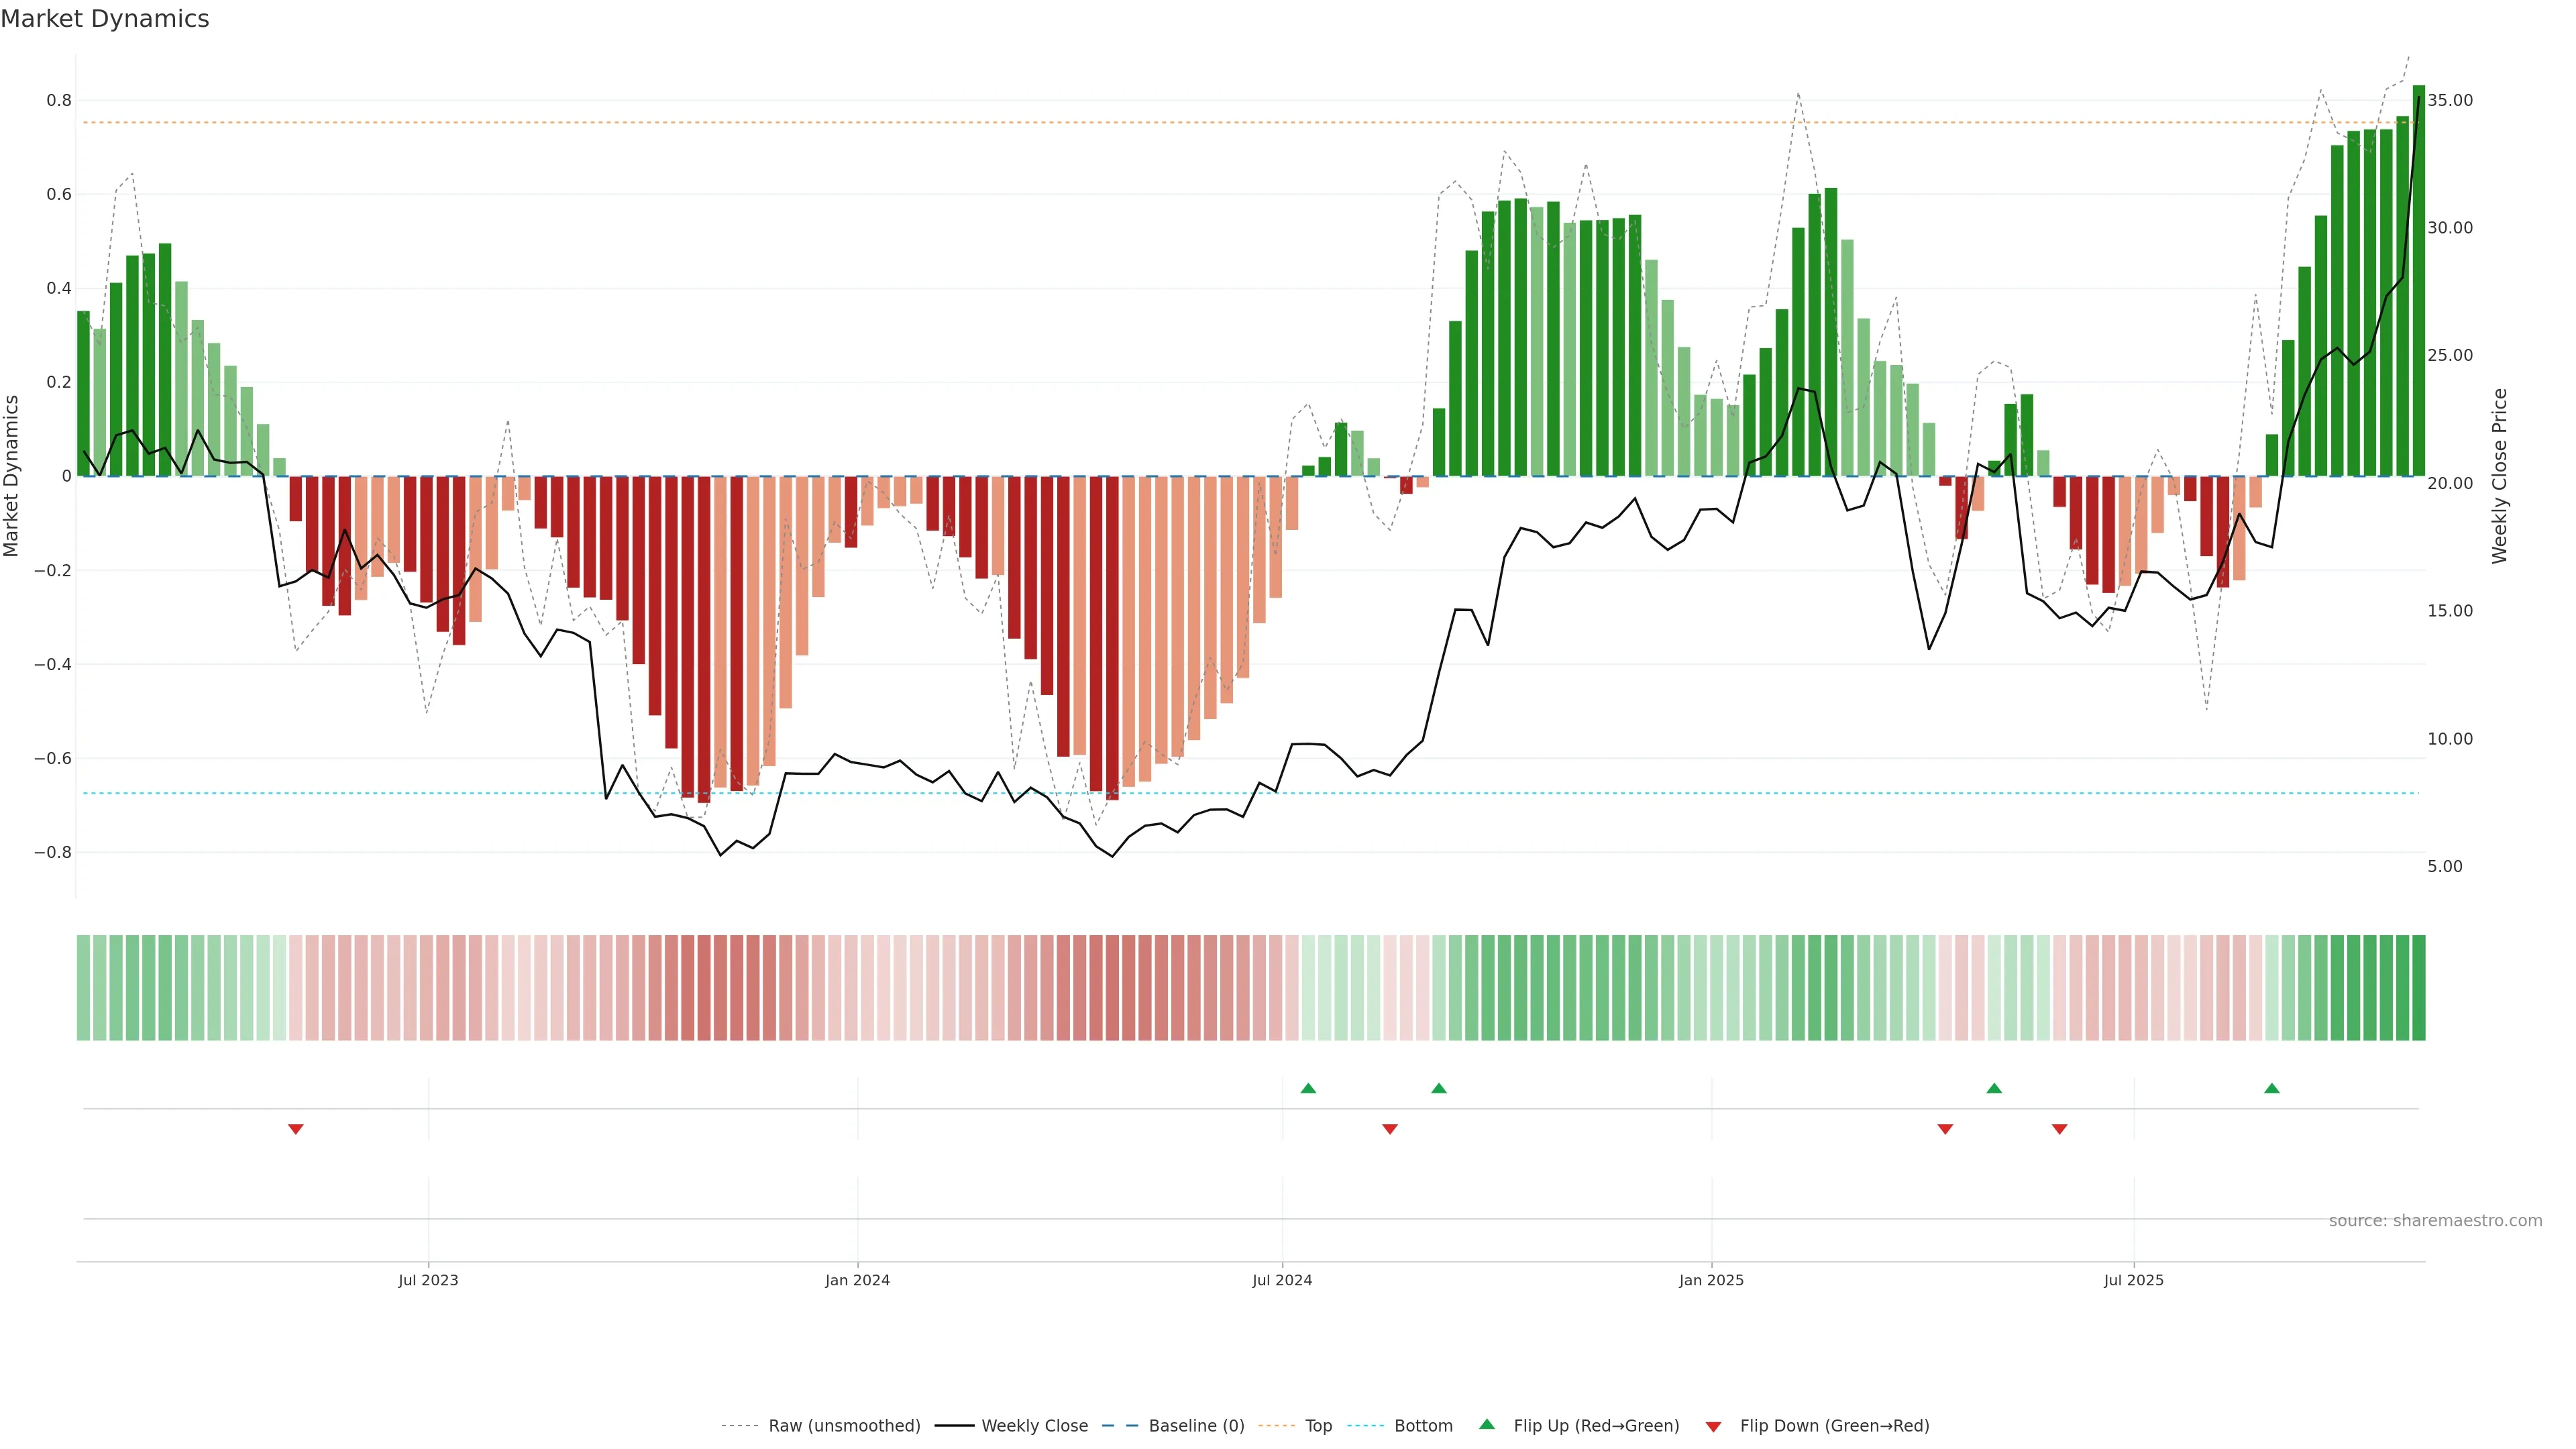Click the Flip Up triangle legend icon
2576x1449 pixels.
[x=1486, y=1424]
